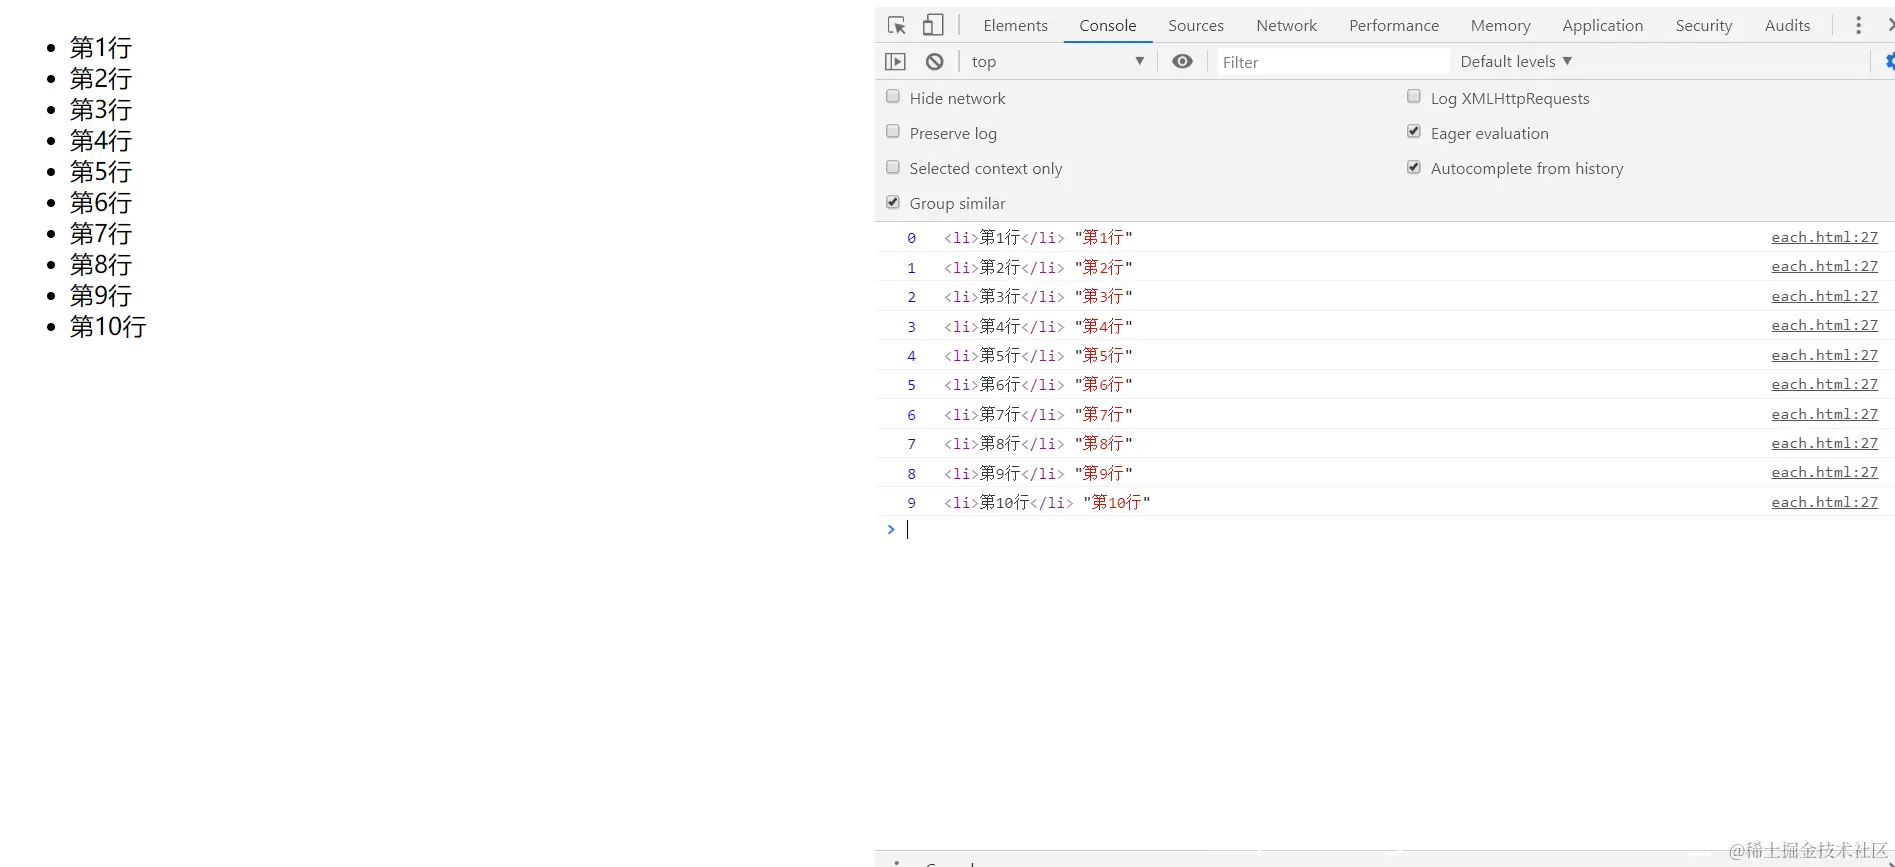
Task: Click the <li>第1行</li> element in console
Action: click(1004, 238)
